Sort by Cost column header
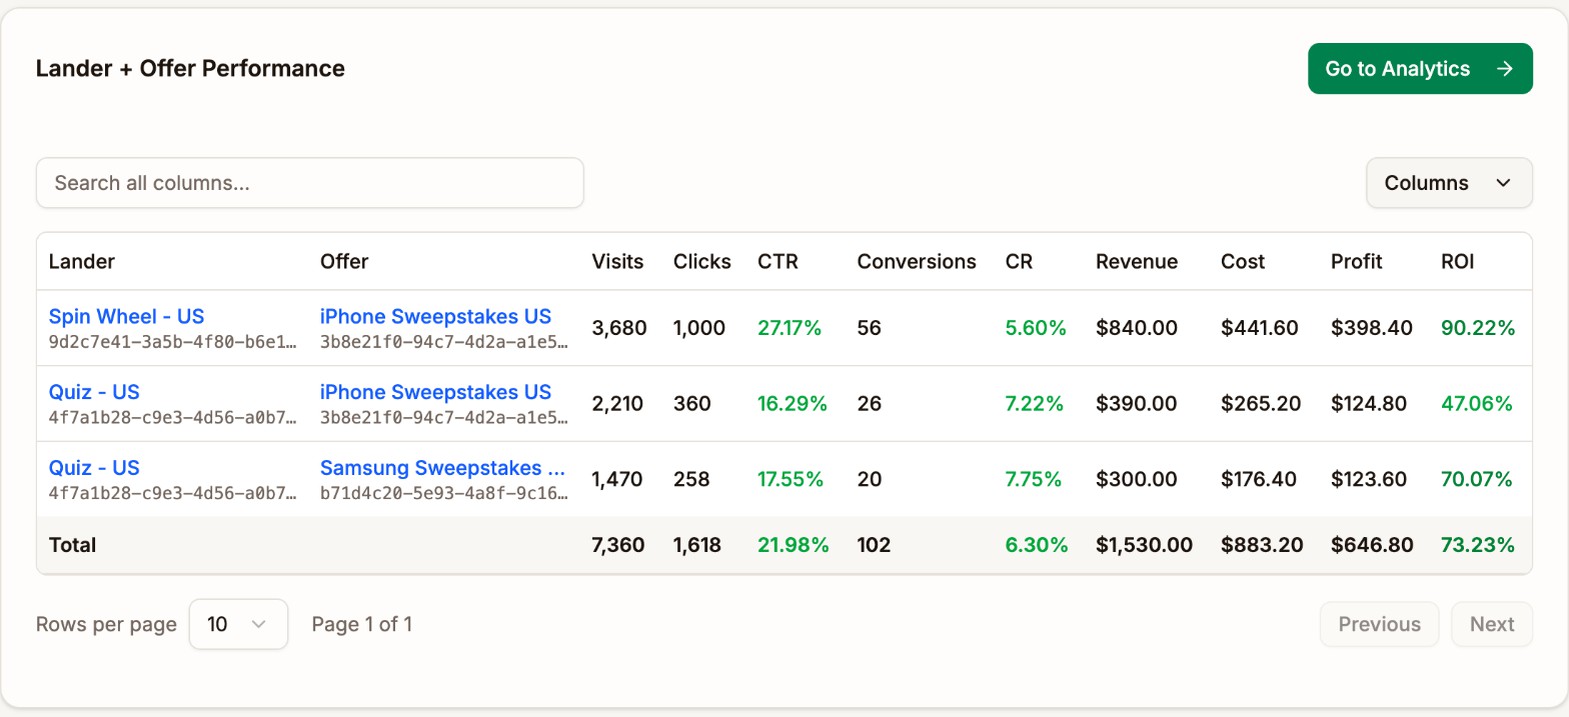Screen dimensions: 1569x717 [x=1243, y=261]
